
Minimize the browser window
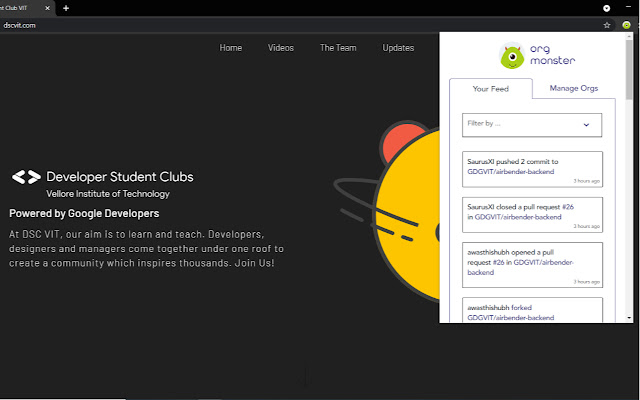point(628,7)
